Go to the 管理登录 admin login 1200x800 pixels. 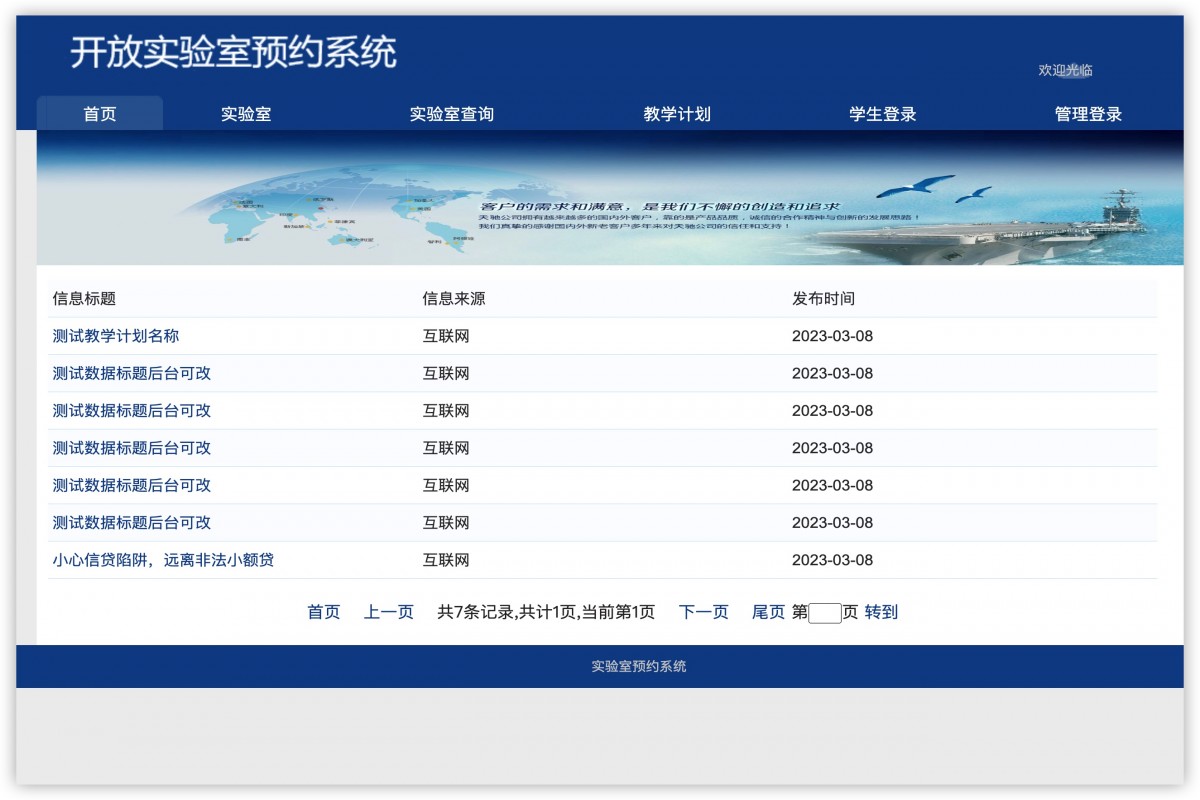tap(1086, 113)
